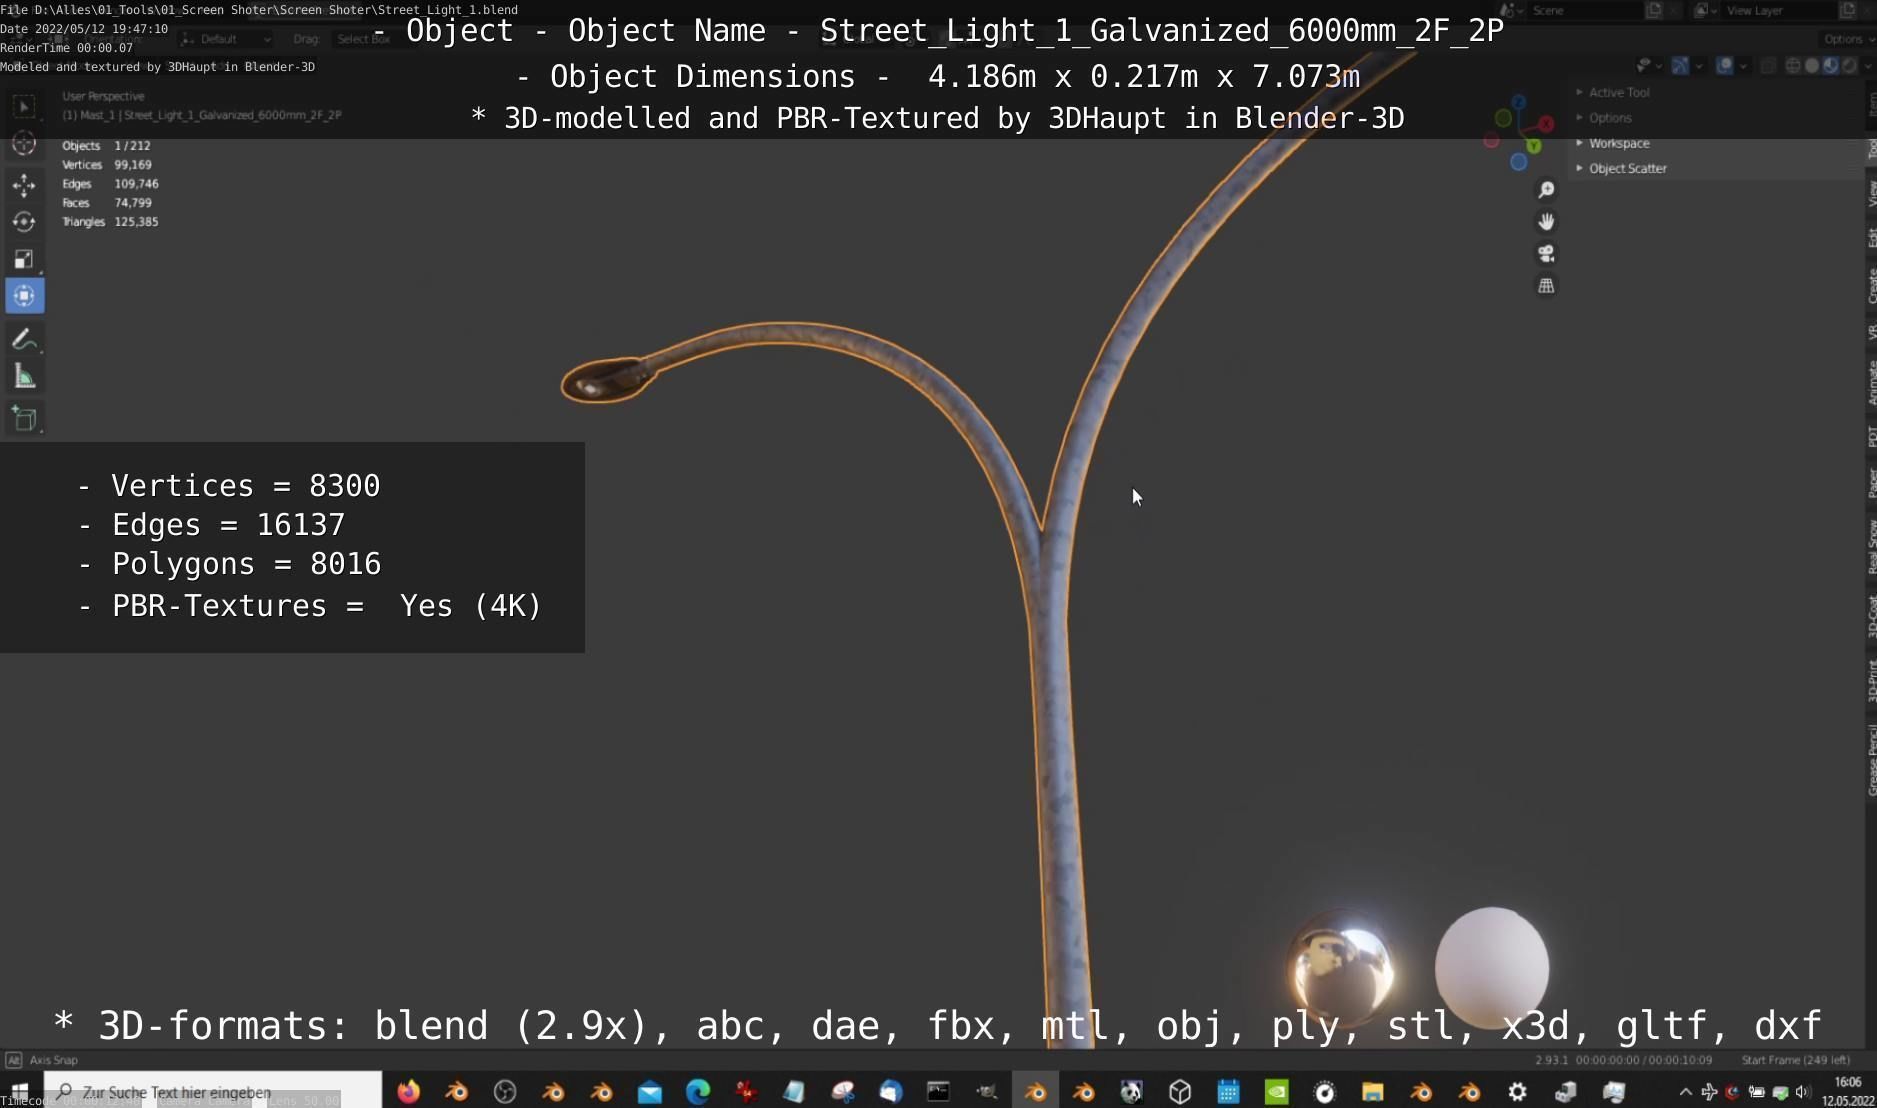
Task: Activate the 3D Cursor tool
Action: 24,144
